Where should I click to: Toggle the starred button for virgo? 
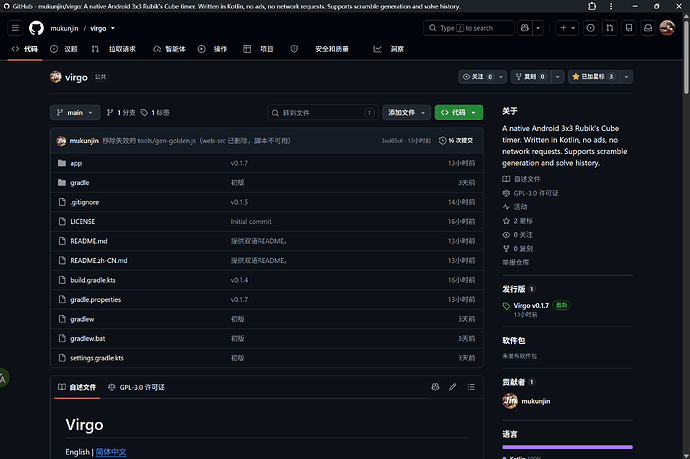click(593, 77)
